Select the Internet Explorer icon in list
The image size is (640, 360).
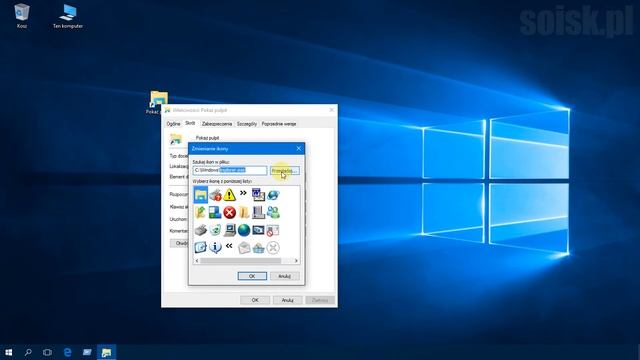coord(273,195)
